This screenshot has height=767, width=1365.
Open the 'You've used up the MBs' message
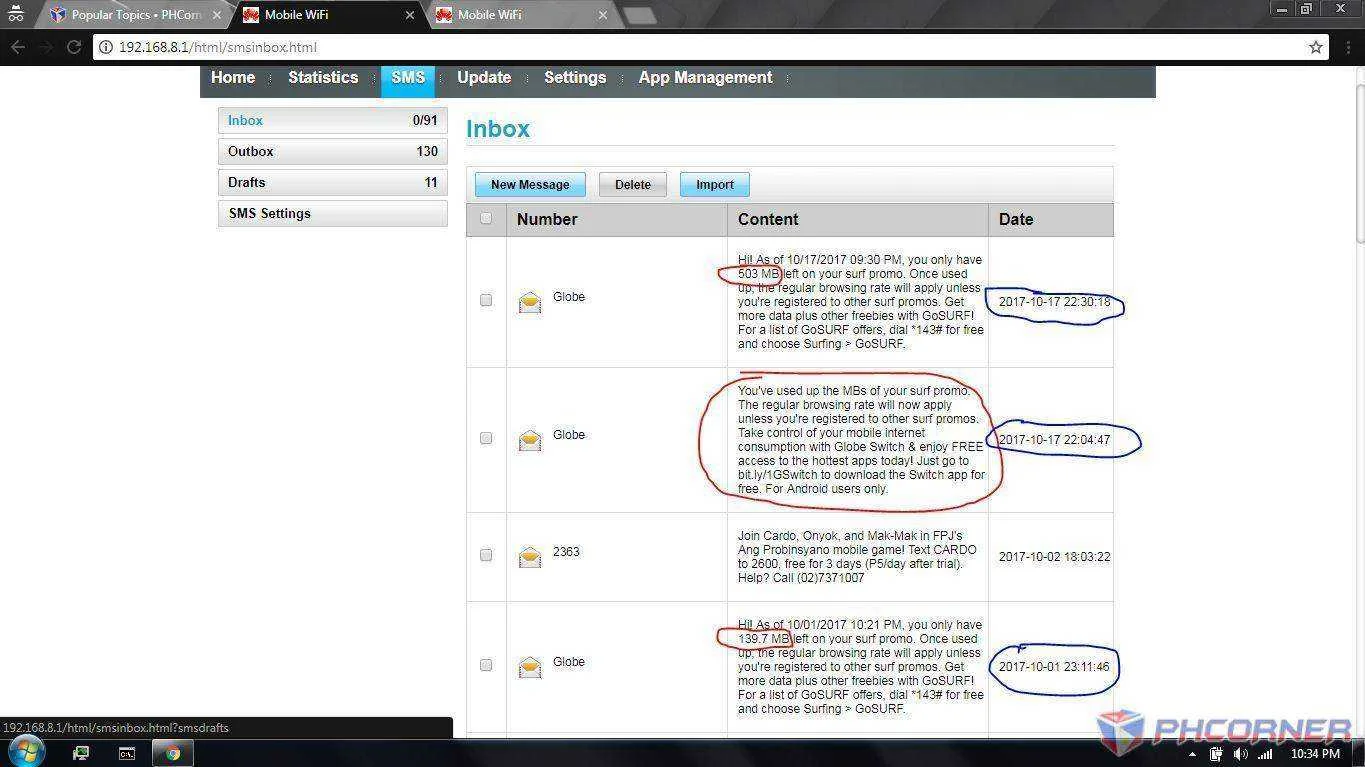coord(861,440)
